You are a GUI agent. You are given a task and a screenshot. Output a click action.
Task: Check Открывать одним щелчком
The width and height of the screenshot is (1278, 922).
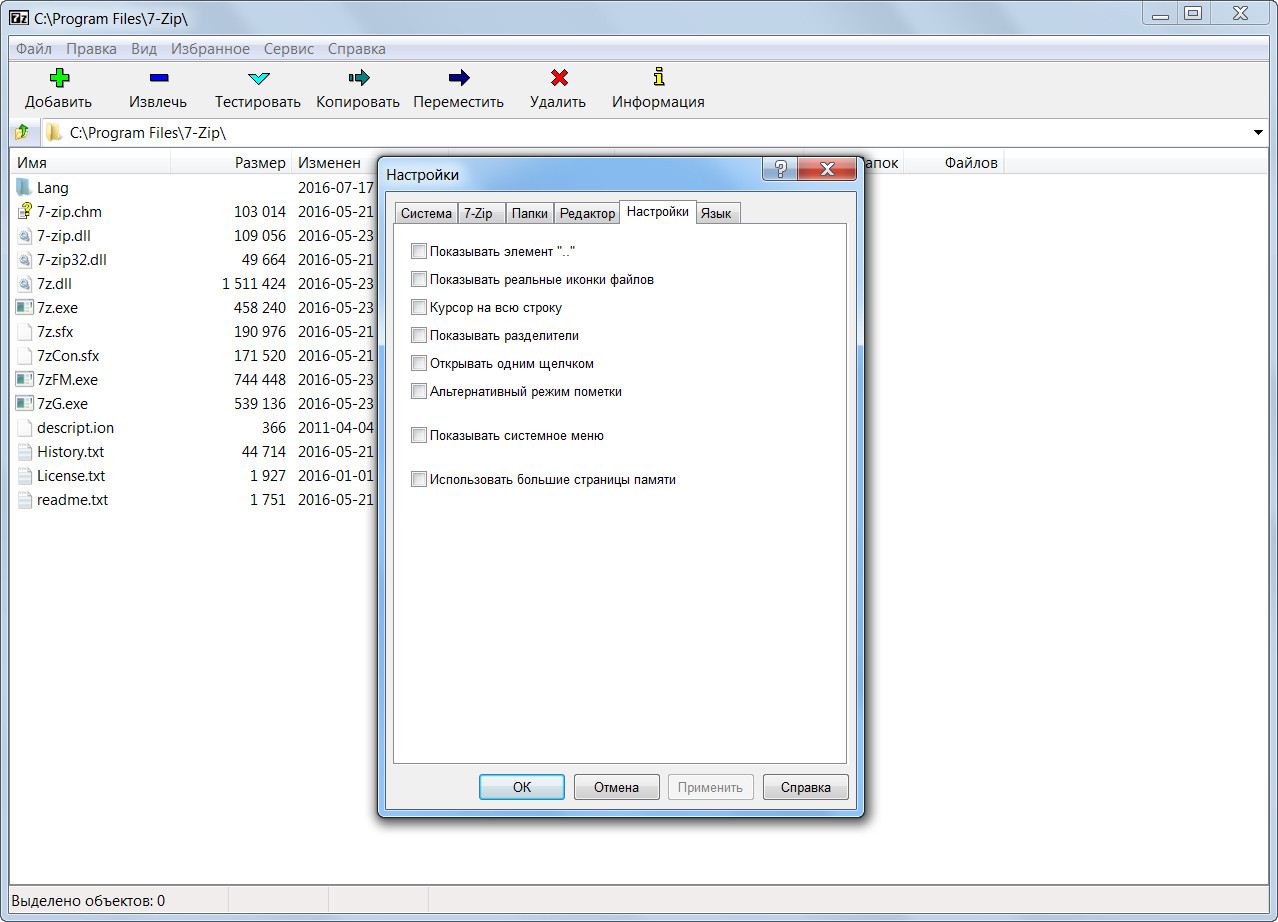coord(419,363)
